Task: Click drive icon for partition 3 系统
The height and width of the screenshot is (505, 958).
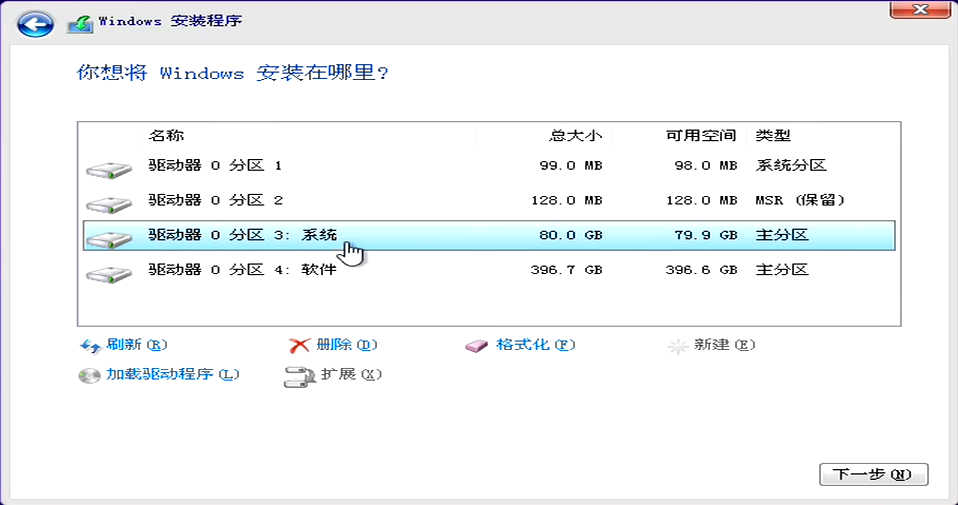Action: coord(108,240)
